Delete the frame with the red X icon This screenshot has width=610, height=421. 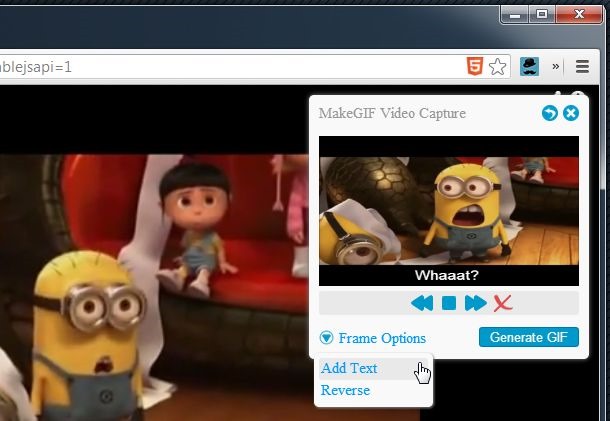click(503, 303)
